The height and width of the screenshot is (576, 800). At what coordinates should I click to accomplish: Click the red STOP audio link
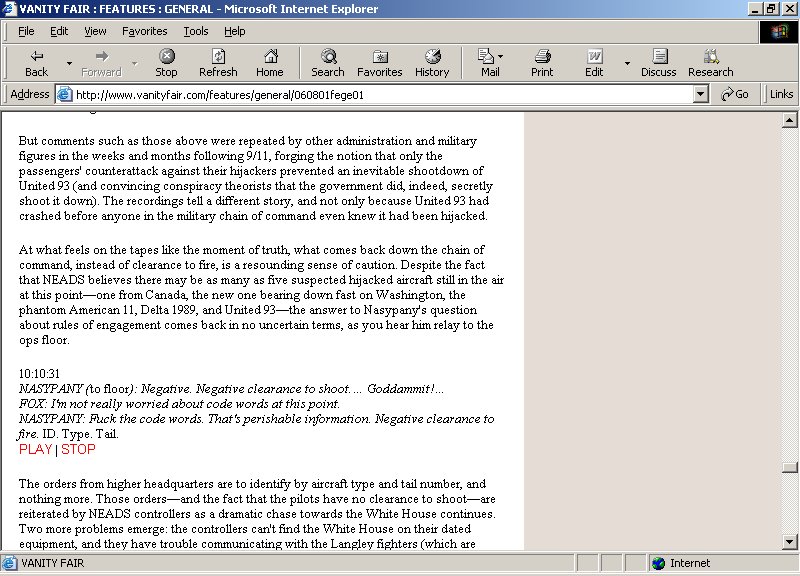tap(78, 449)
